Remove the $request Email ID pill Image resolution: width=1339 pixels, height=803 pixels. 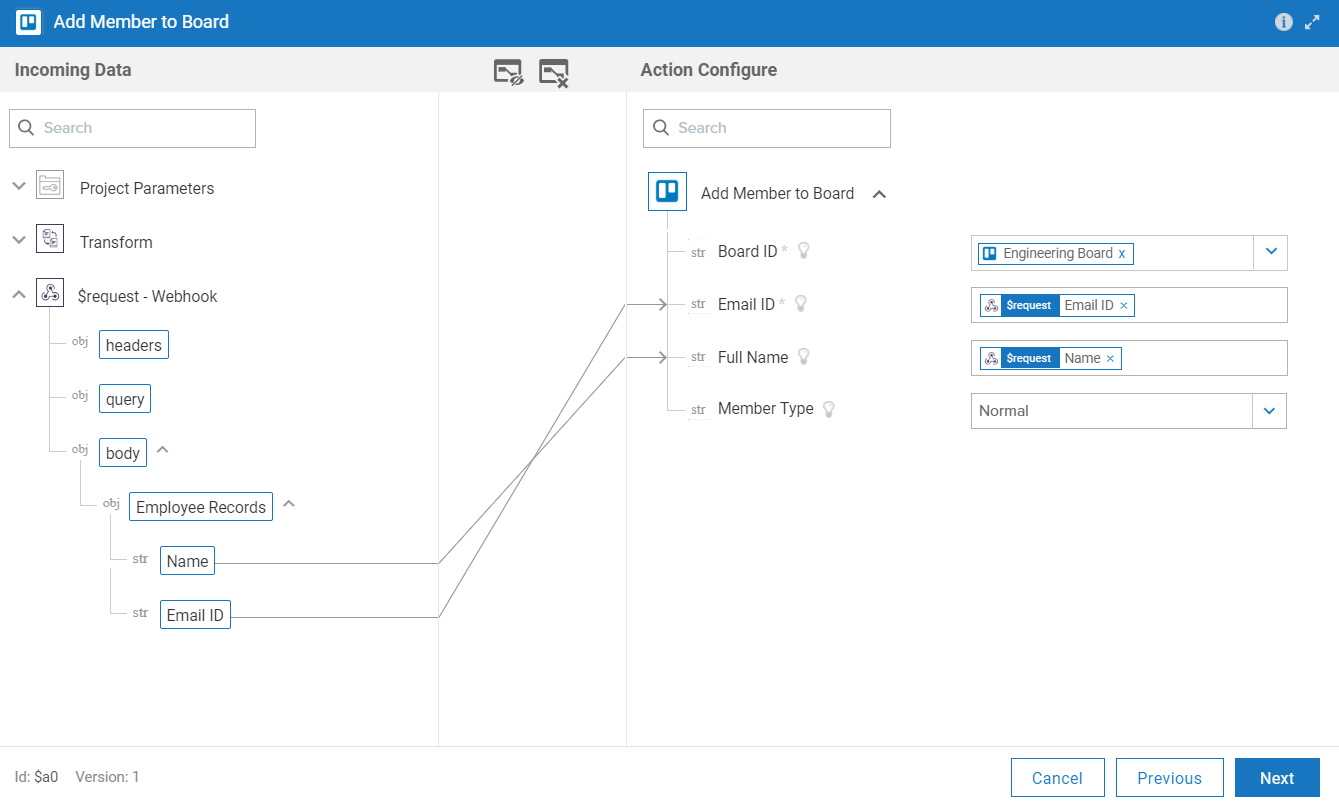click(1123, 306)
